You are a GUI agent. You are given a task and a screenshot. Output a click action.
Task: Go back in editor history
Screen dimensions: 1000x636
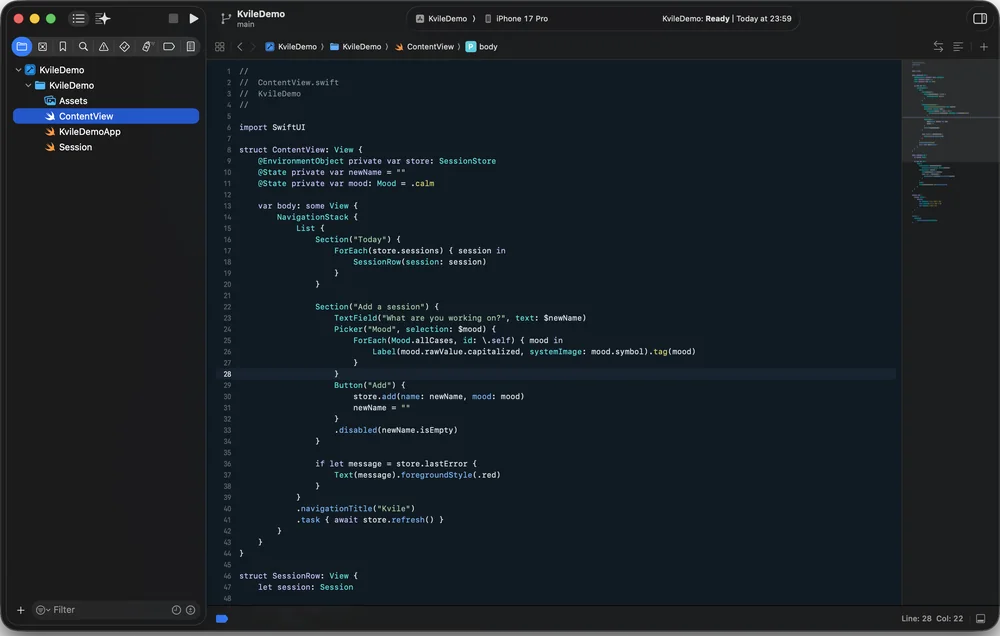click(x=240, y=47)
